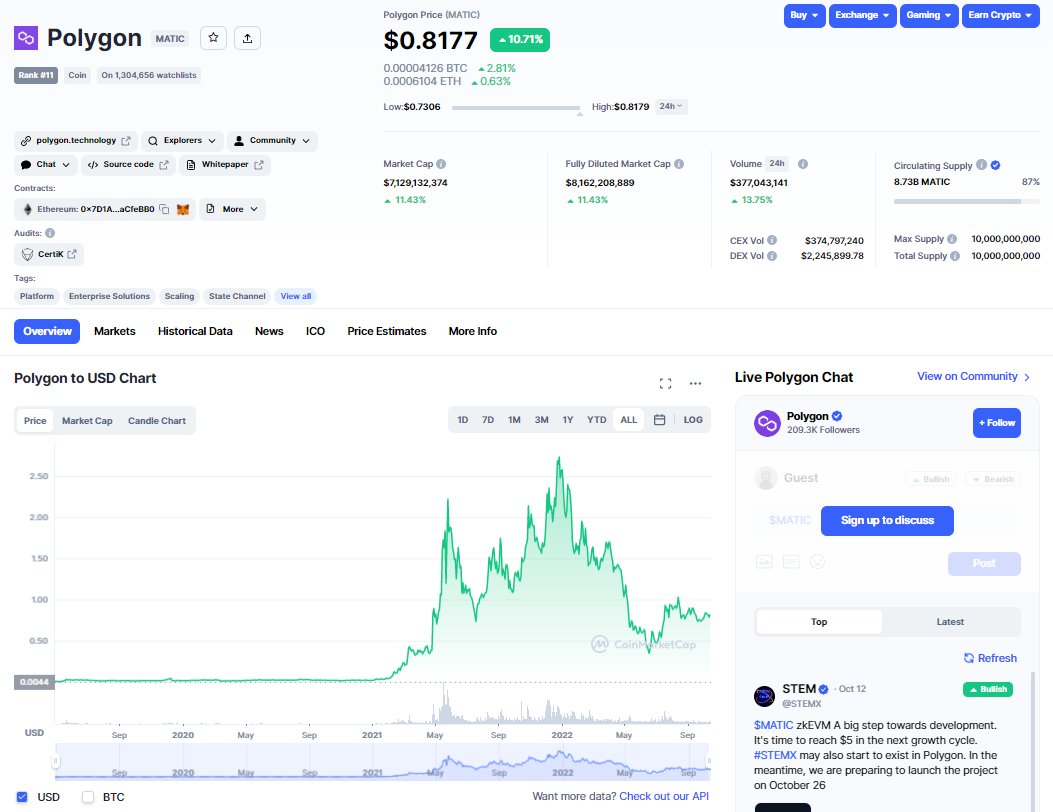
Task: Select the 1D chart range
Action: 463,420
